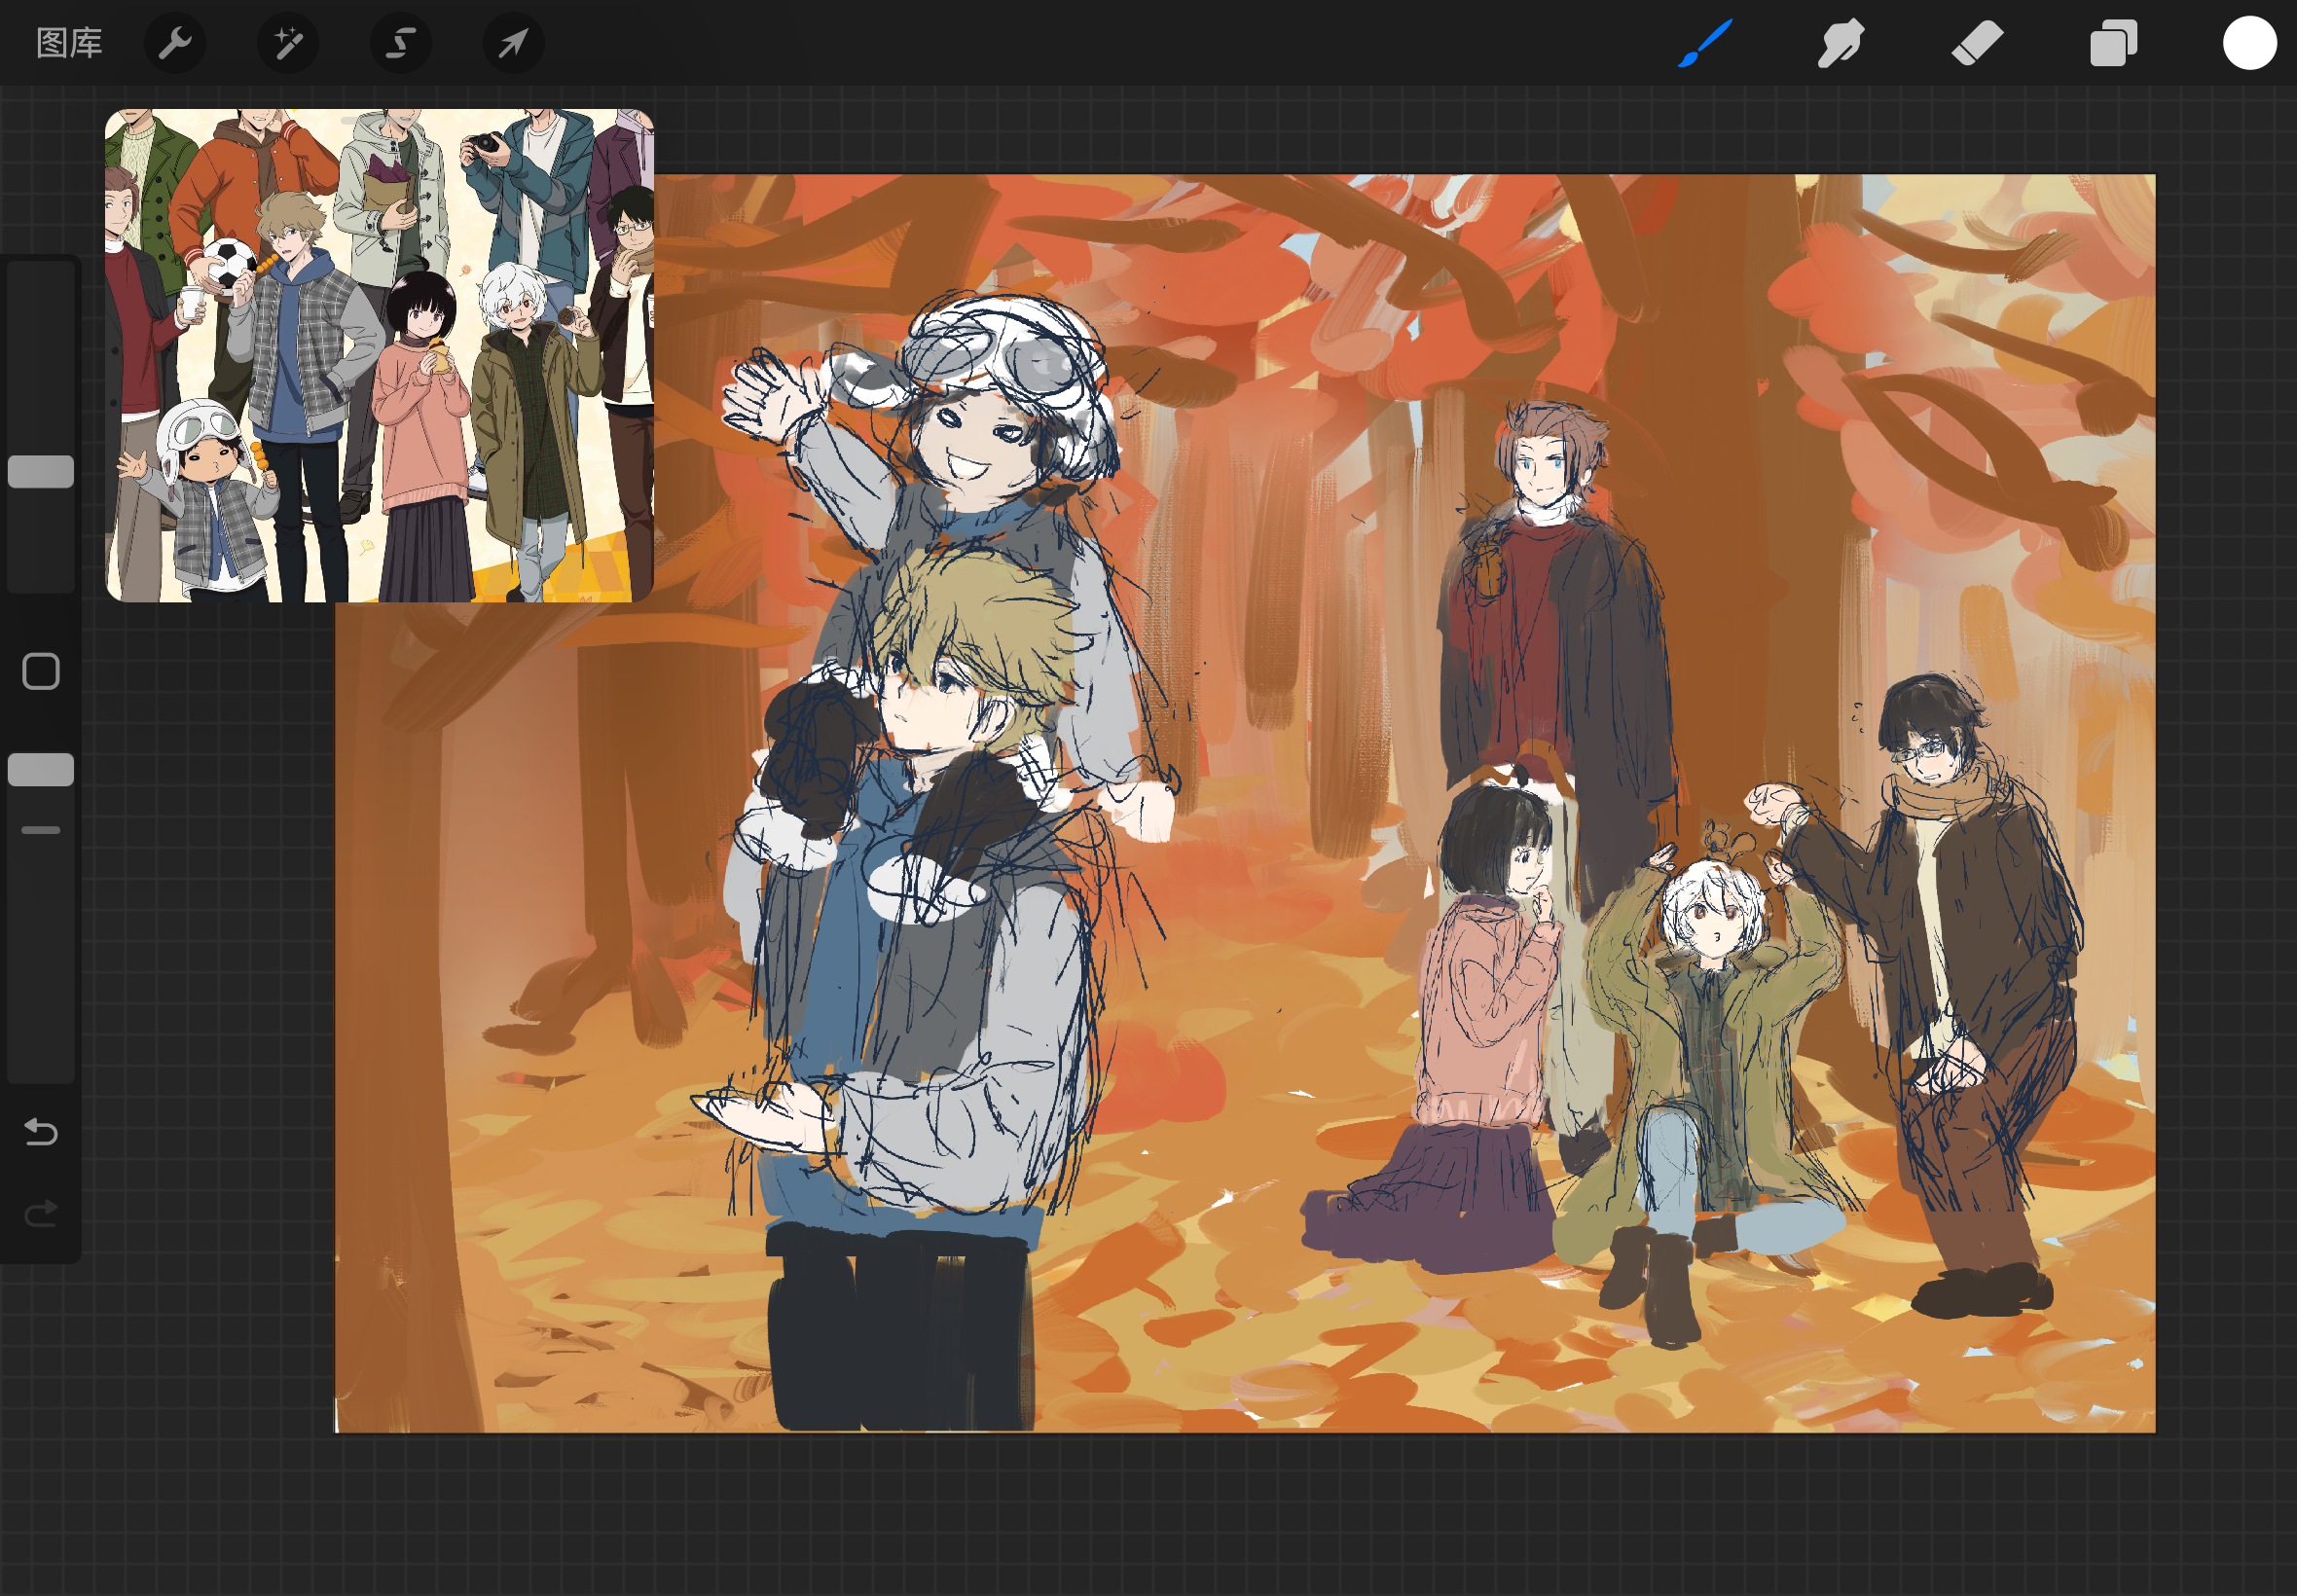Tap the small dash marker below opacity slider
2297x1596 pixels.
point(41,830)
